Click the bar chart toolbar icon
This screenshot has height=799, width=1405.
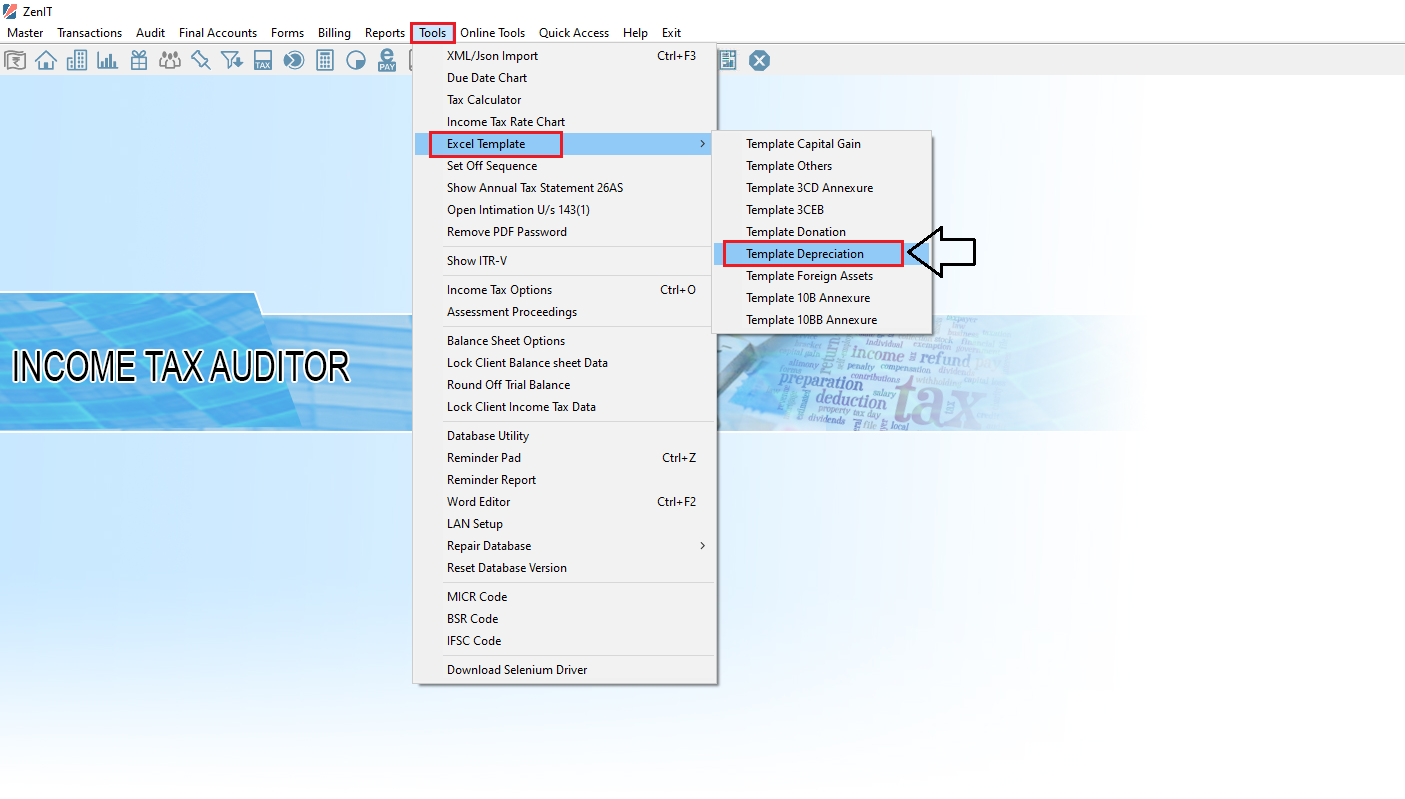[x=108, y=61]
